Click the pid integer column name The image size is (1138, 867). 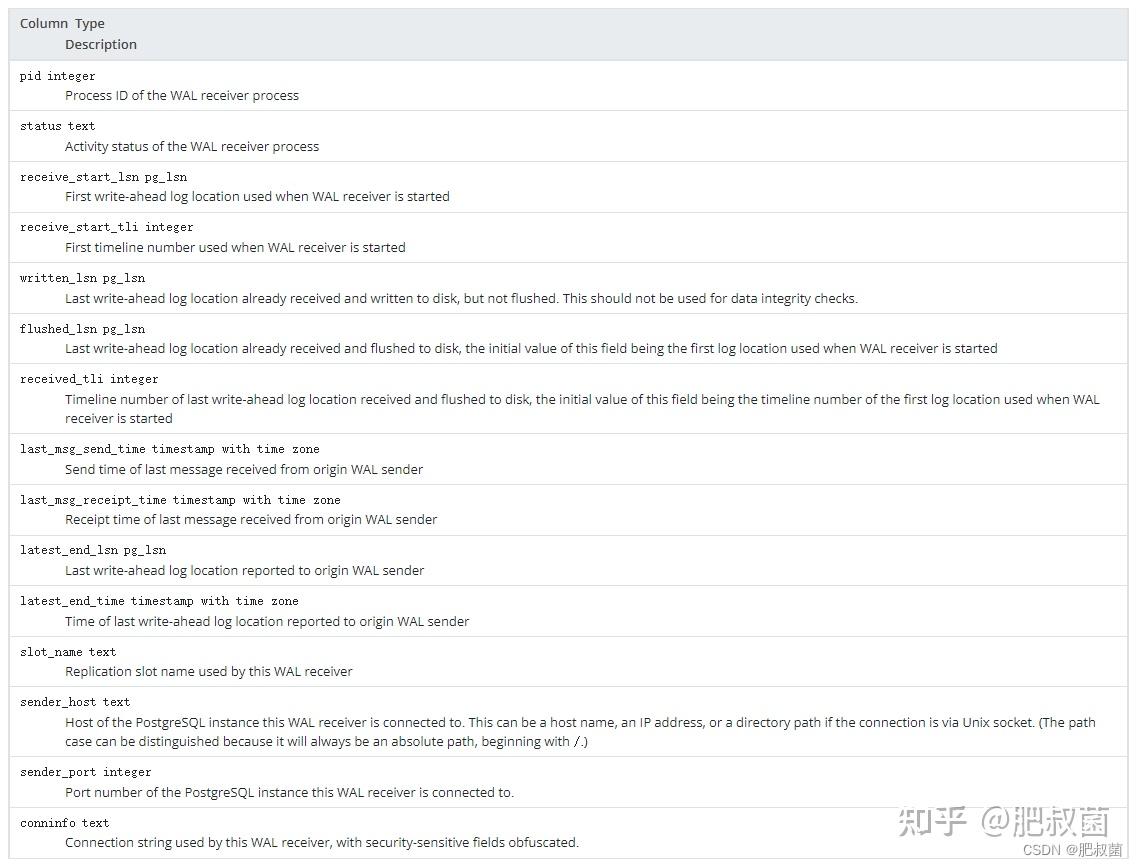(57, 75)
